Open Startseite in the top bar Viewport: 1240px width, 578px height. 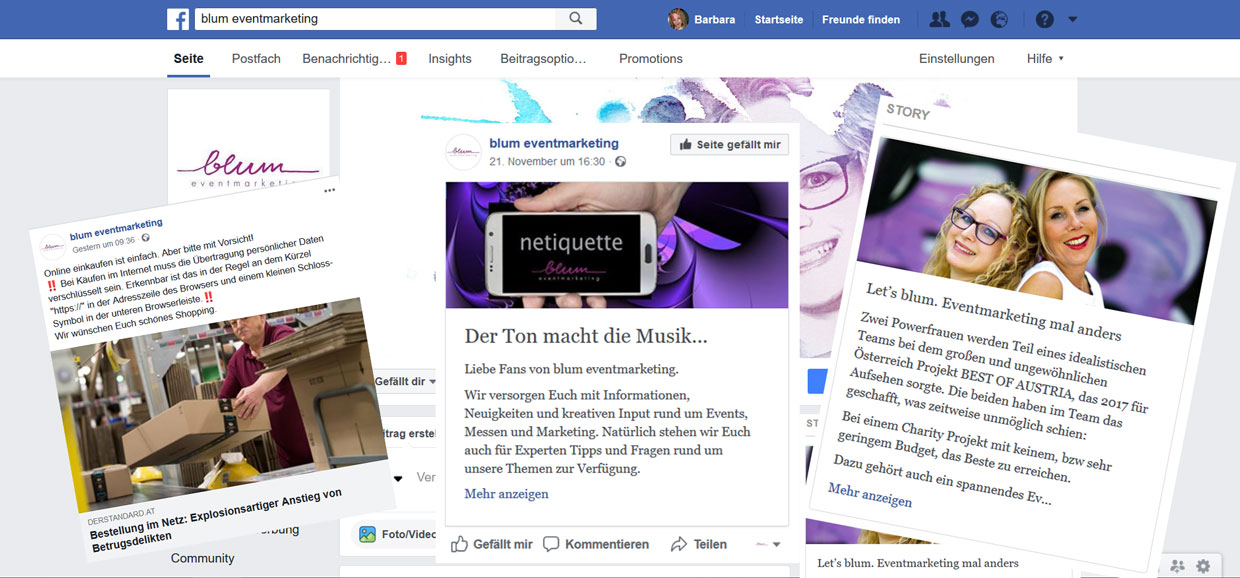pyautogui.click(x=779, y=19)
